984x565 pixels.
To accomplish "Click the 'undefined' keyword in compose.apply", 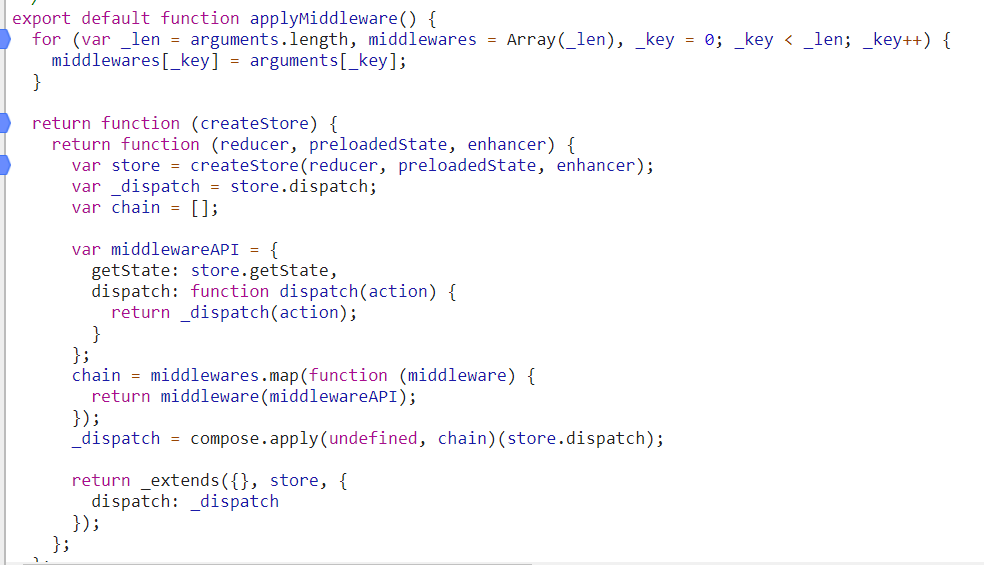I will click(373, 438).
